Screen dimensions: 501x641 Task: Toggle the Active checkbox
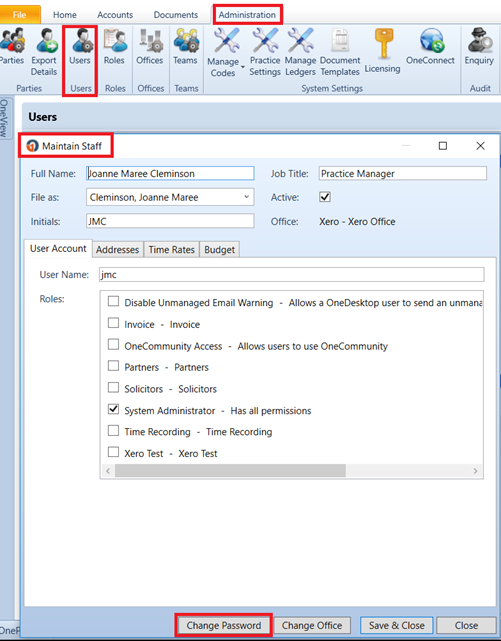tap(325, 197)
